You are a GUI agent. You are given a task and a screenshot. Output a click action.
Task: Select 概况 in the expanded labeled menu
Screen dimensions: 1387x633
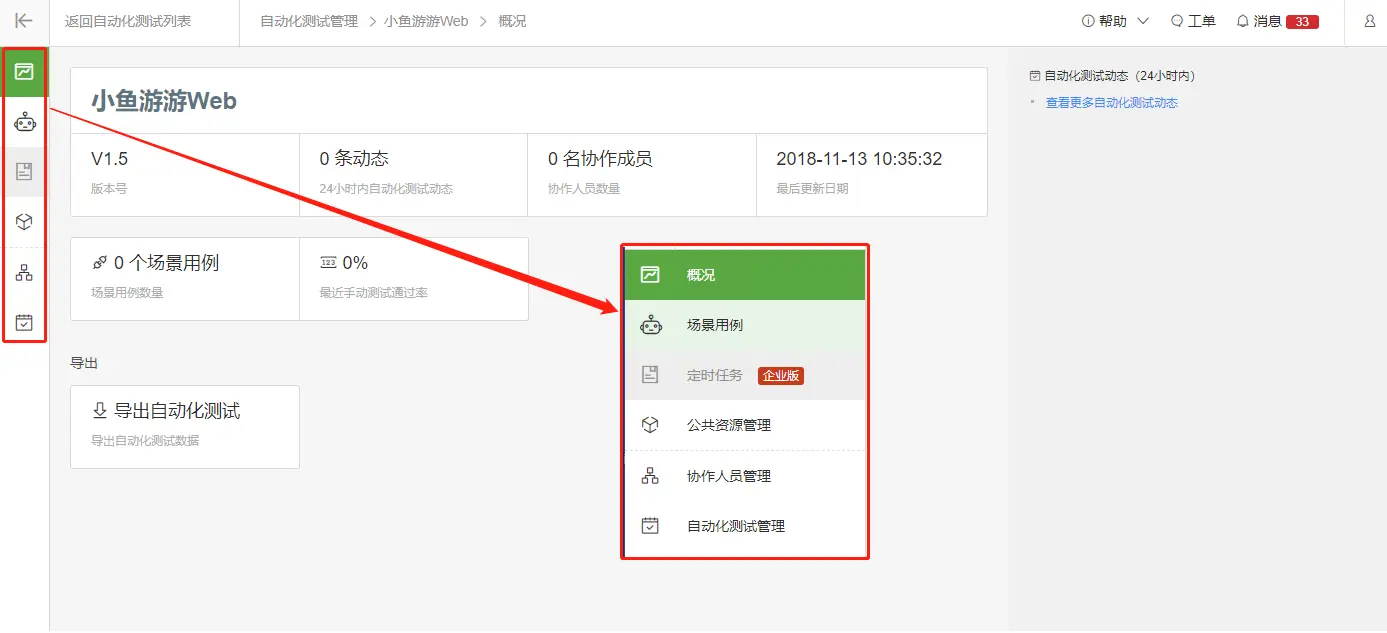[744, 275]
